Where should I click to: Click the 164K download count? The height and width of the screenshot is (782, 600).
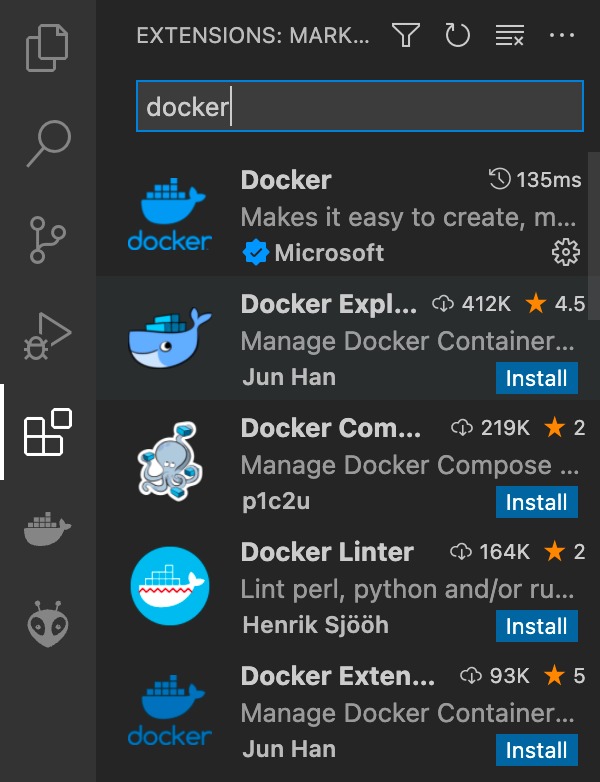(x=505, y=552)
